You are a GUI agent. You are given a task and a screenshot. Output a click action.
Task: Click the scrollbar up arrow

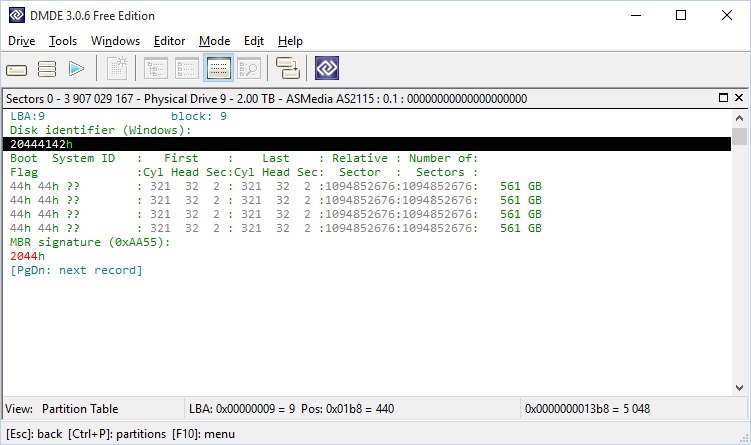point(740,118)
